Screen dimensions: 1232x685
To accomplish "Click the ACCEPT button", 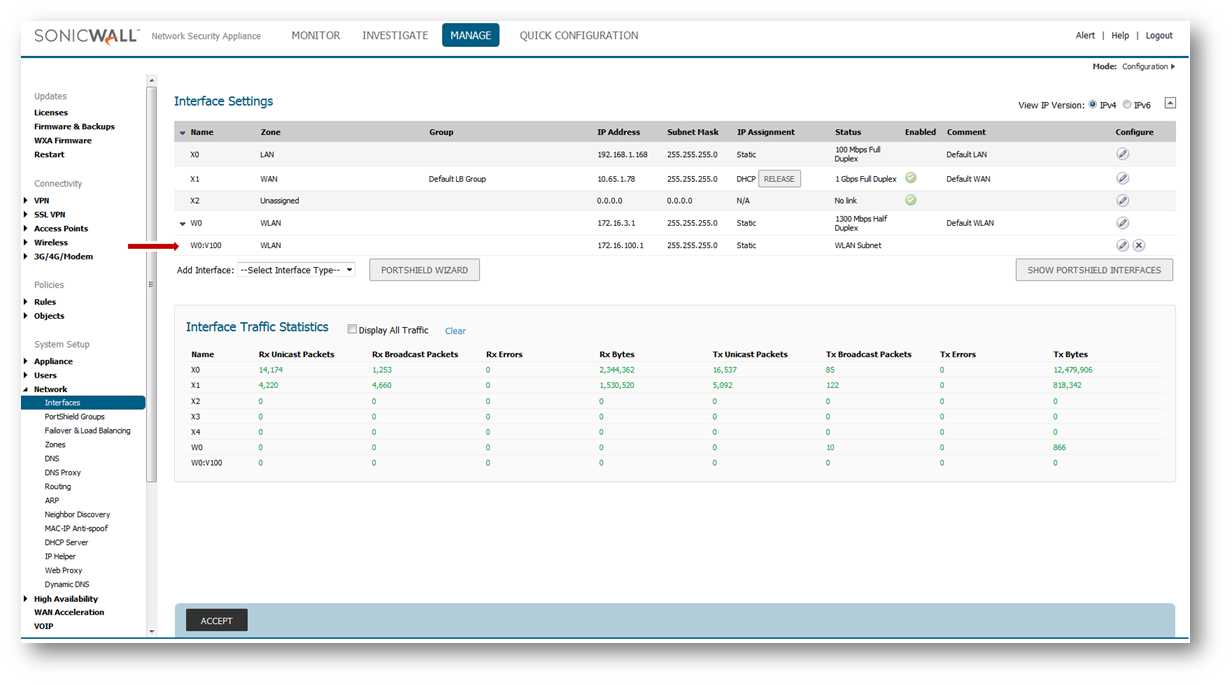I will (216, 621).
